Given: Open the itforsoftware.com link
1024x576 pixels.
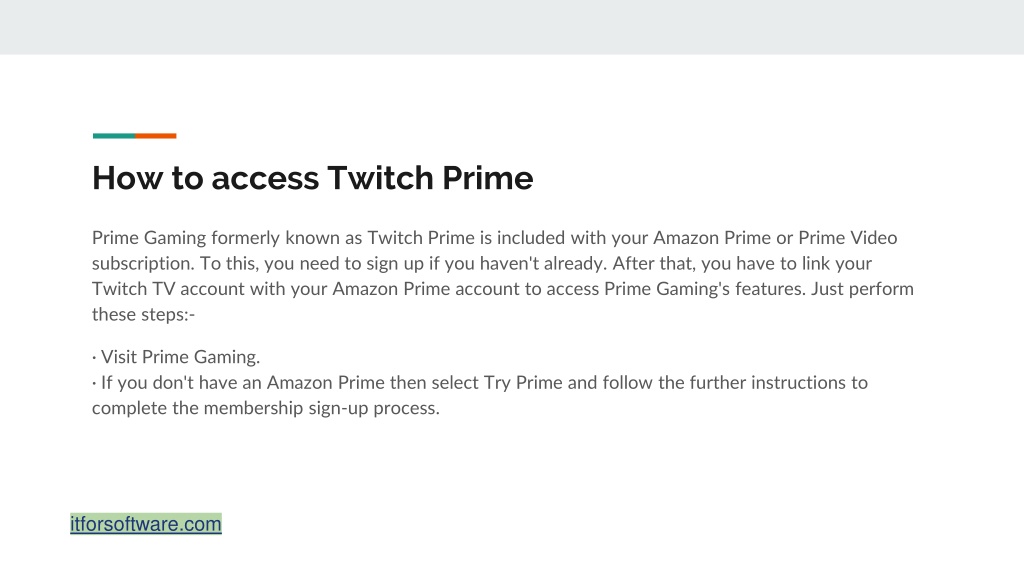Looking at the screenshot, I should click(x=146, y=524).
